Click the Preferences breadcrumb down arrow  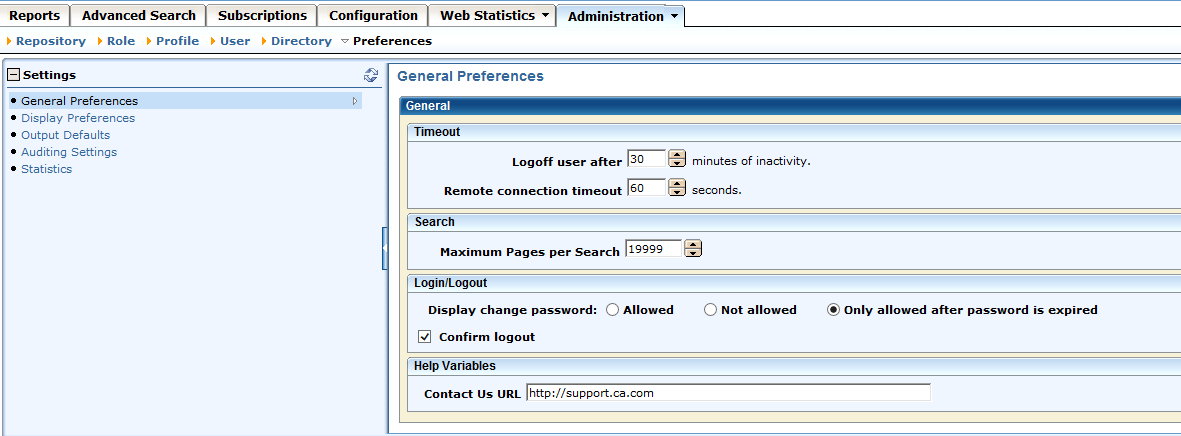pyautogui.click(x=345, y=41)
